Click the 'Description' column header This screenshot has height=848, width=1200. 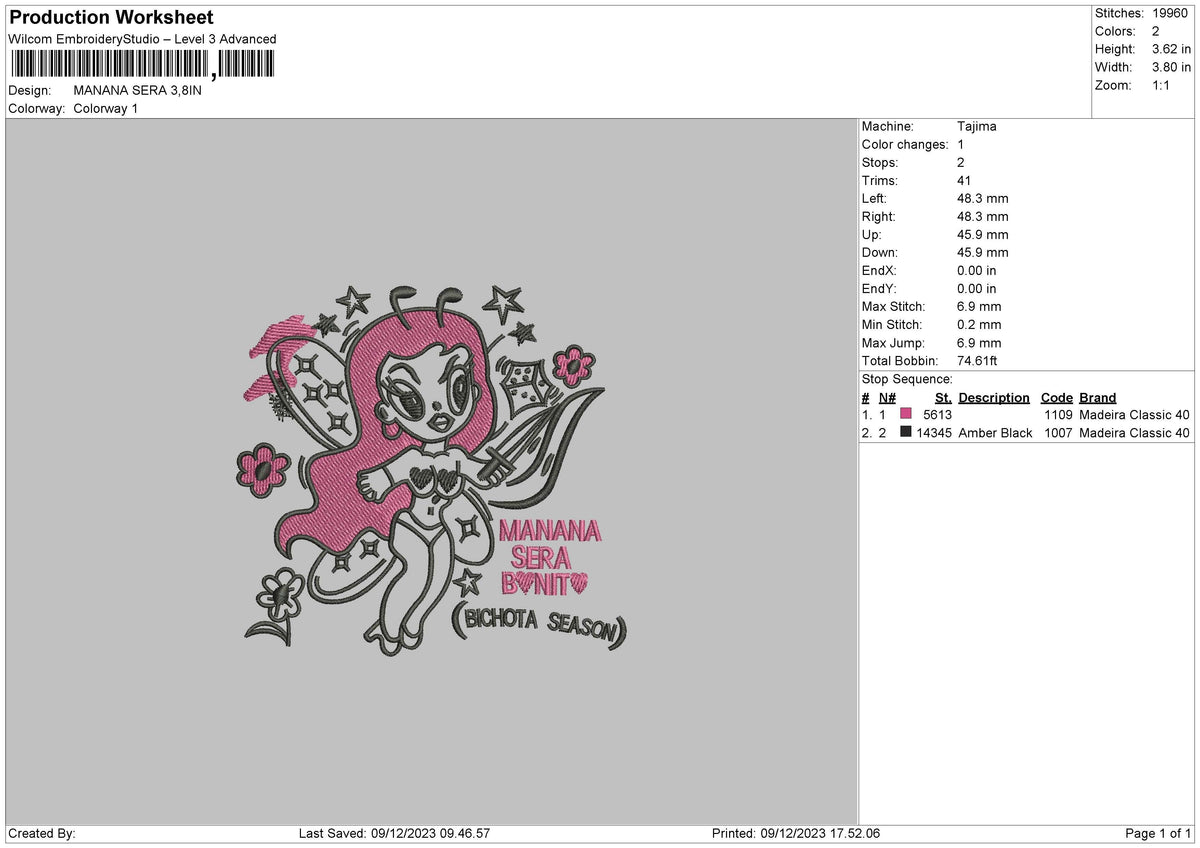[x=994, y=397]
